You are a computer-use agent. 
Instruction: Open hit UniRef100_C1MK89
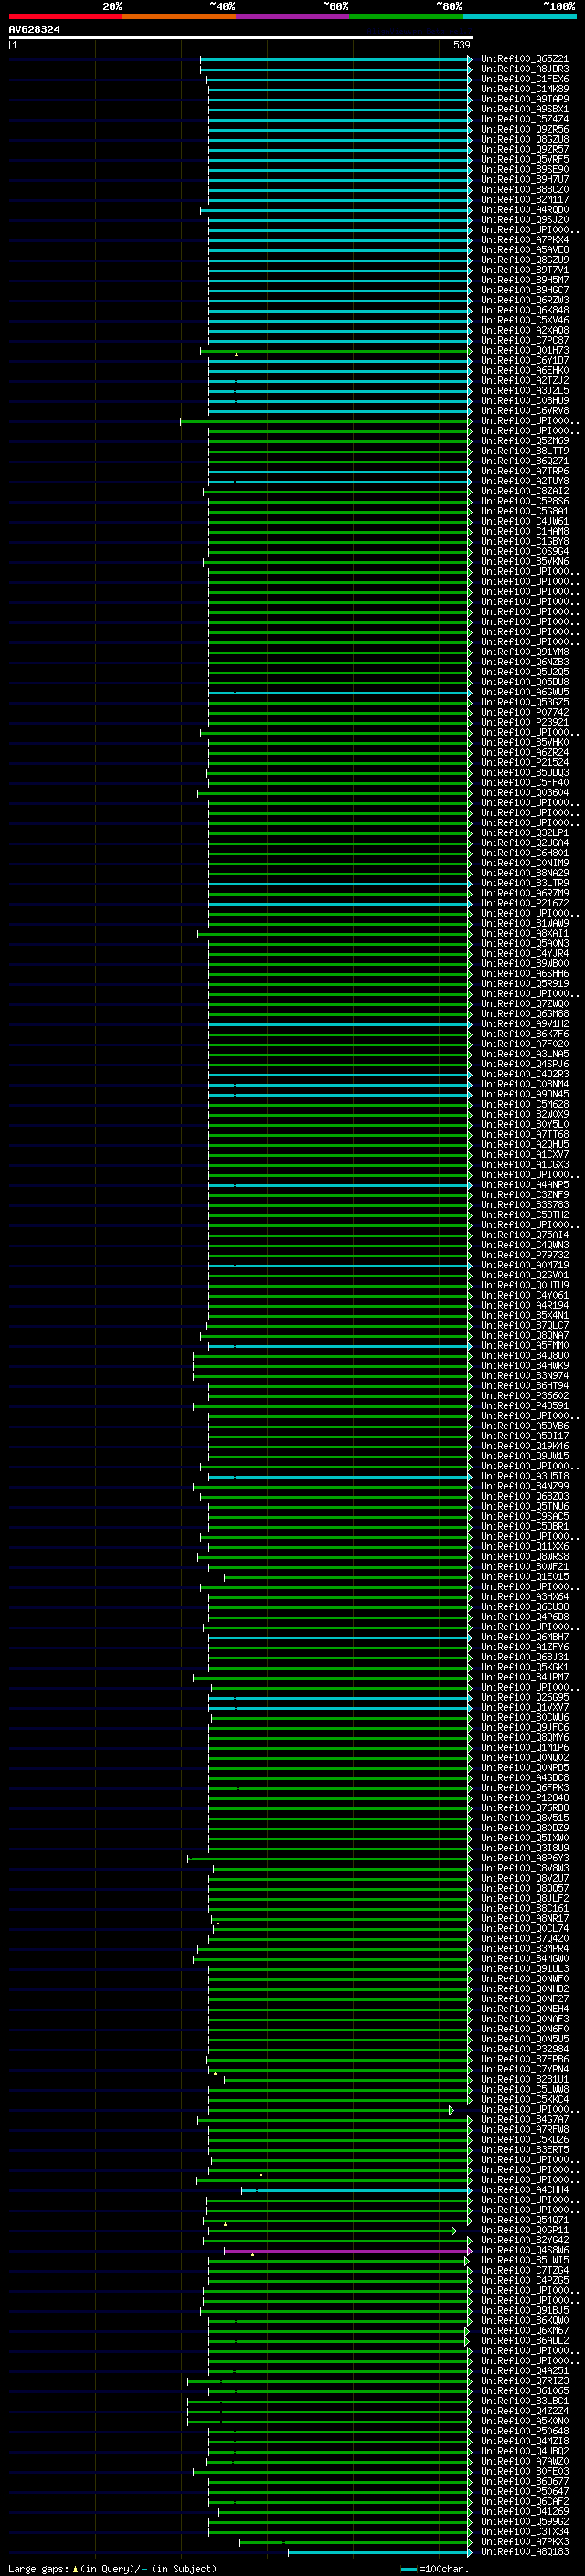point(524,89)
